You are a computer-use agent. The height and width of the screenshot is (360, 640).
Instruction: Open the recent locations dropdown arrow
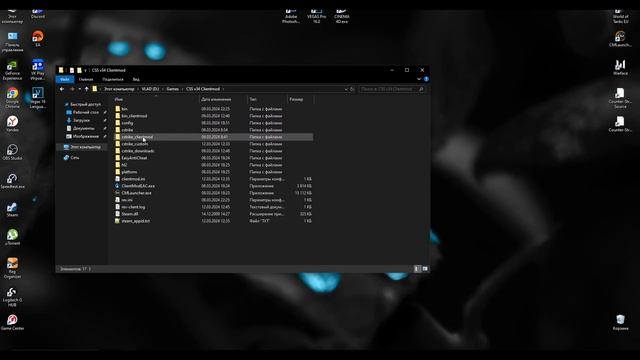point(80,89)
